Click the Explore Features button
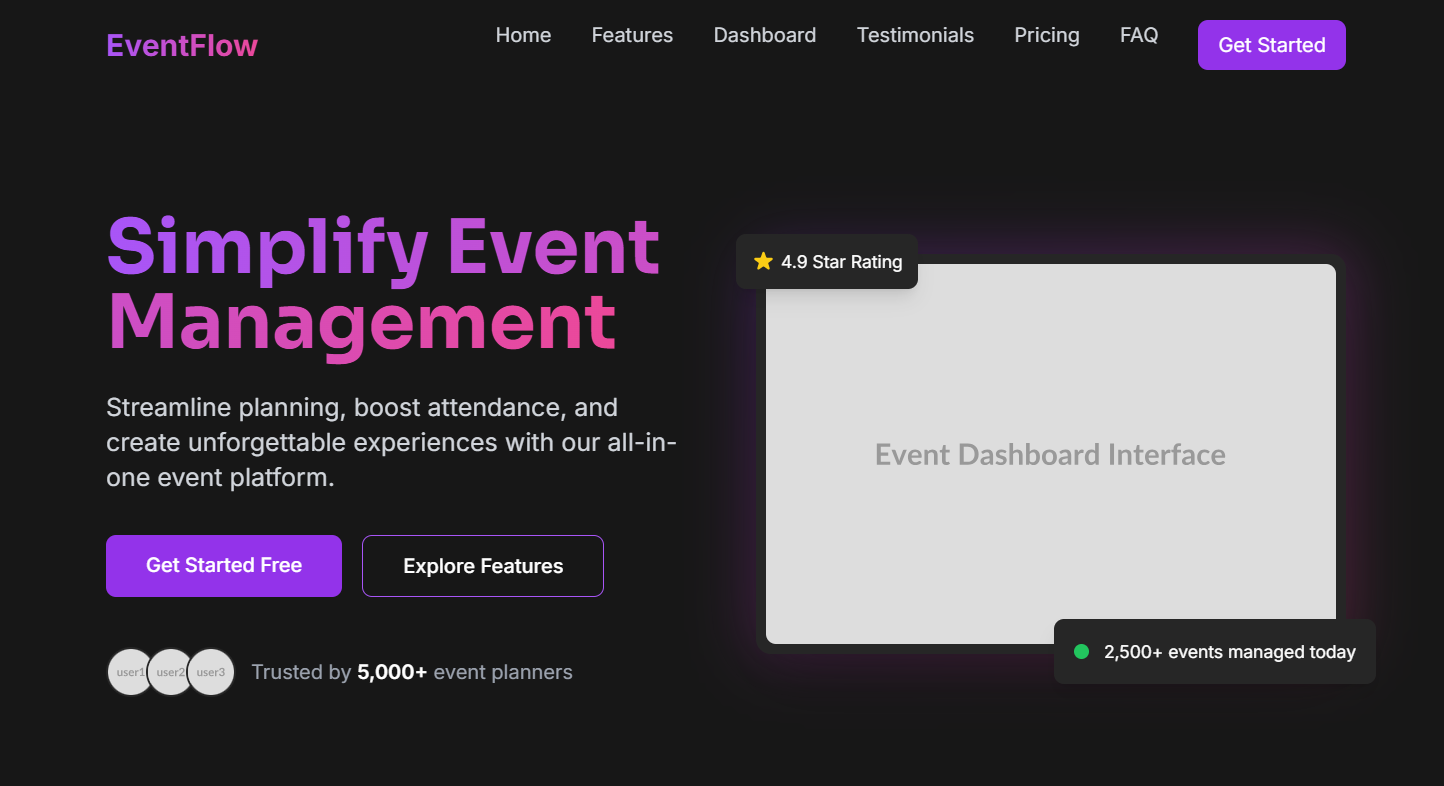This screenshot has height=786, width=1444. point(483,566)
